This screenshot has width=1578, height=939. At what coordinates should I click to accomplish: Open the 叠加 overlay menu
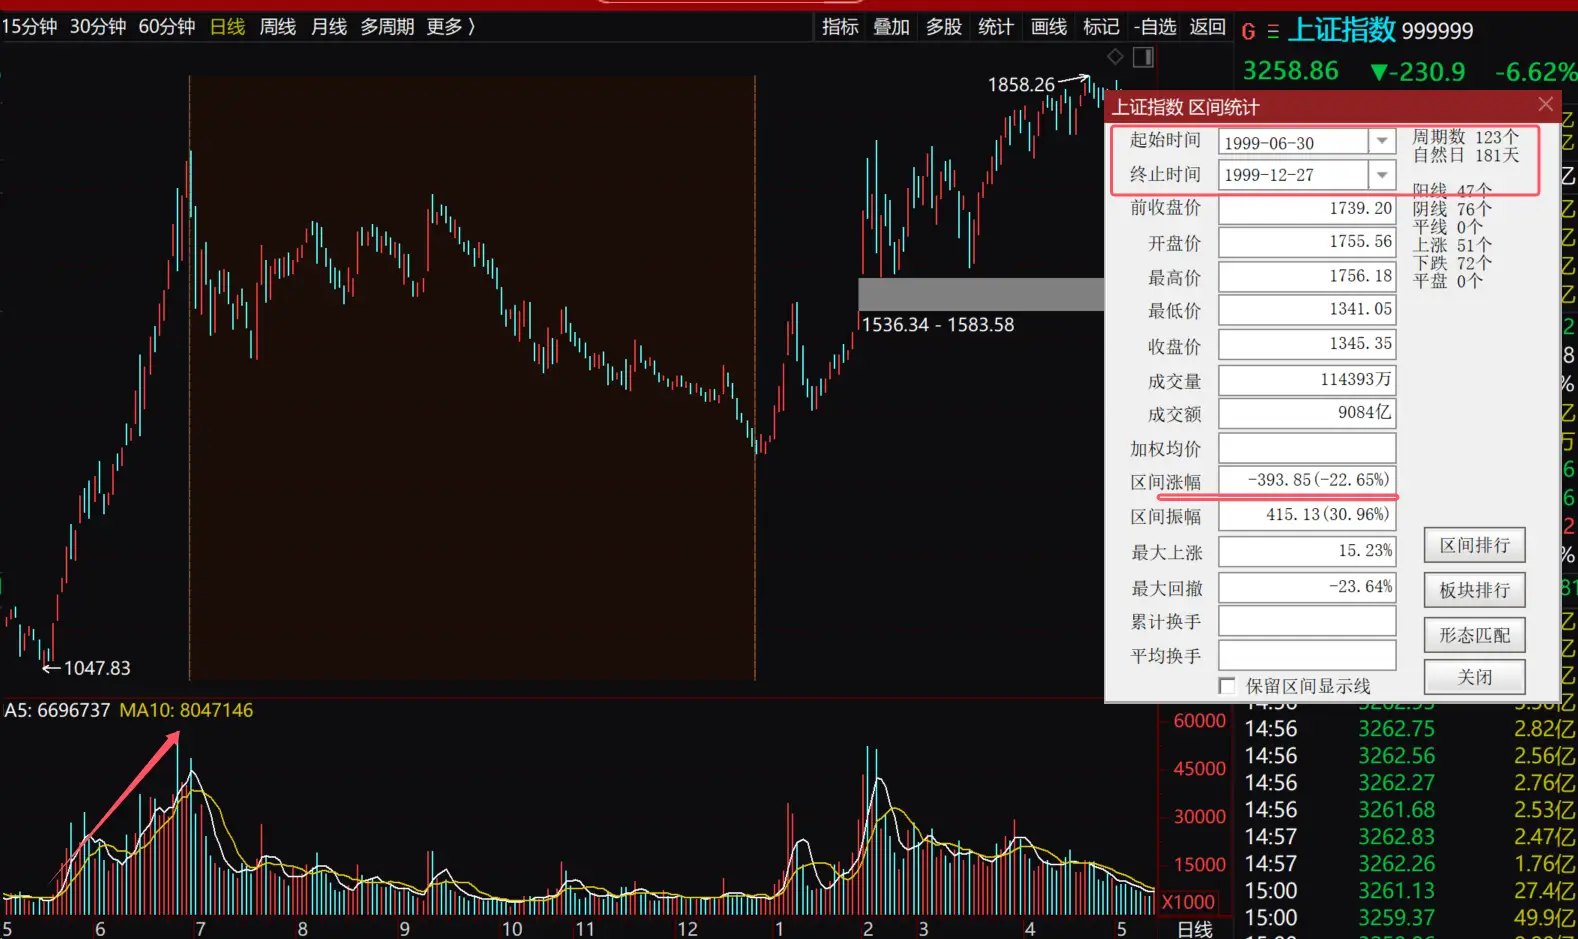coord(891,27)
